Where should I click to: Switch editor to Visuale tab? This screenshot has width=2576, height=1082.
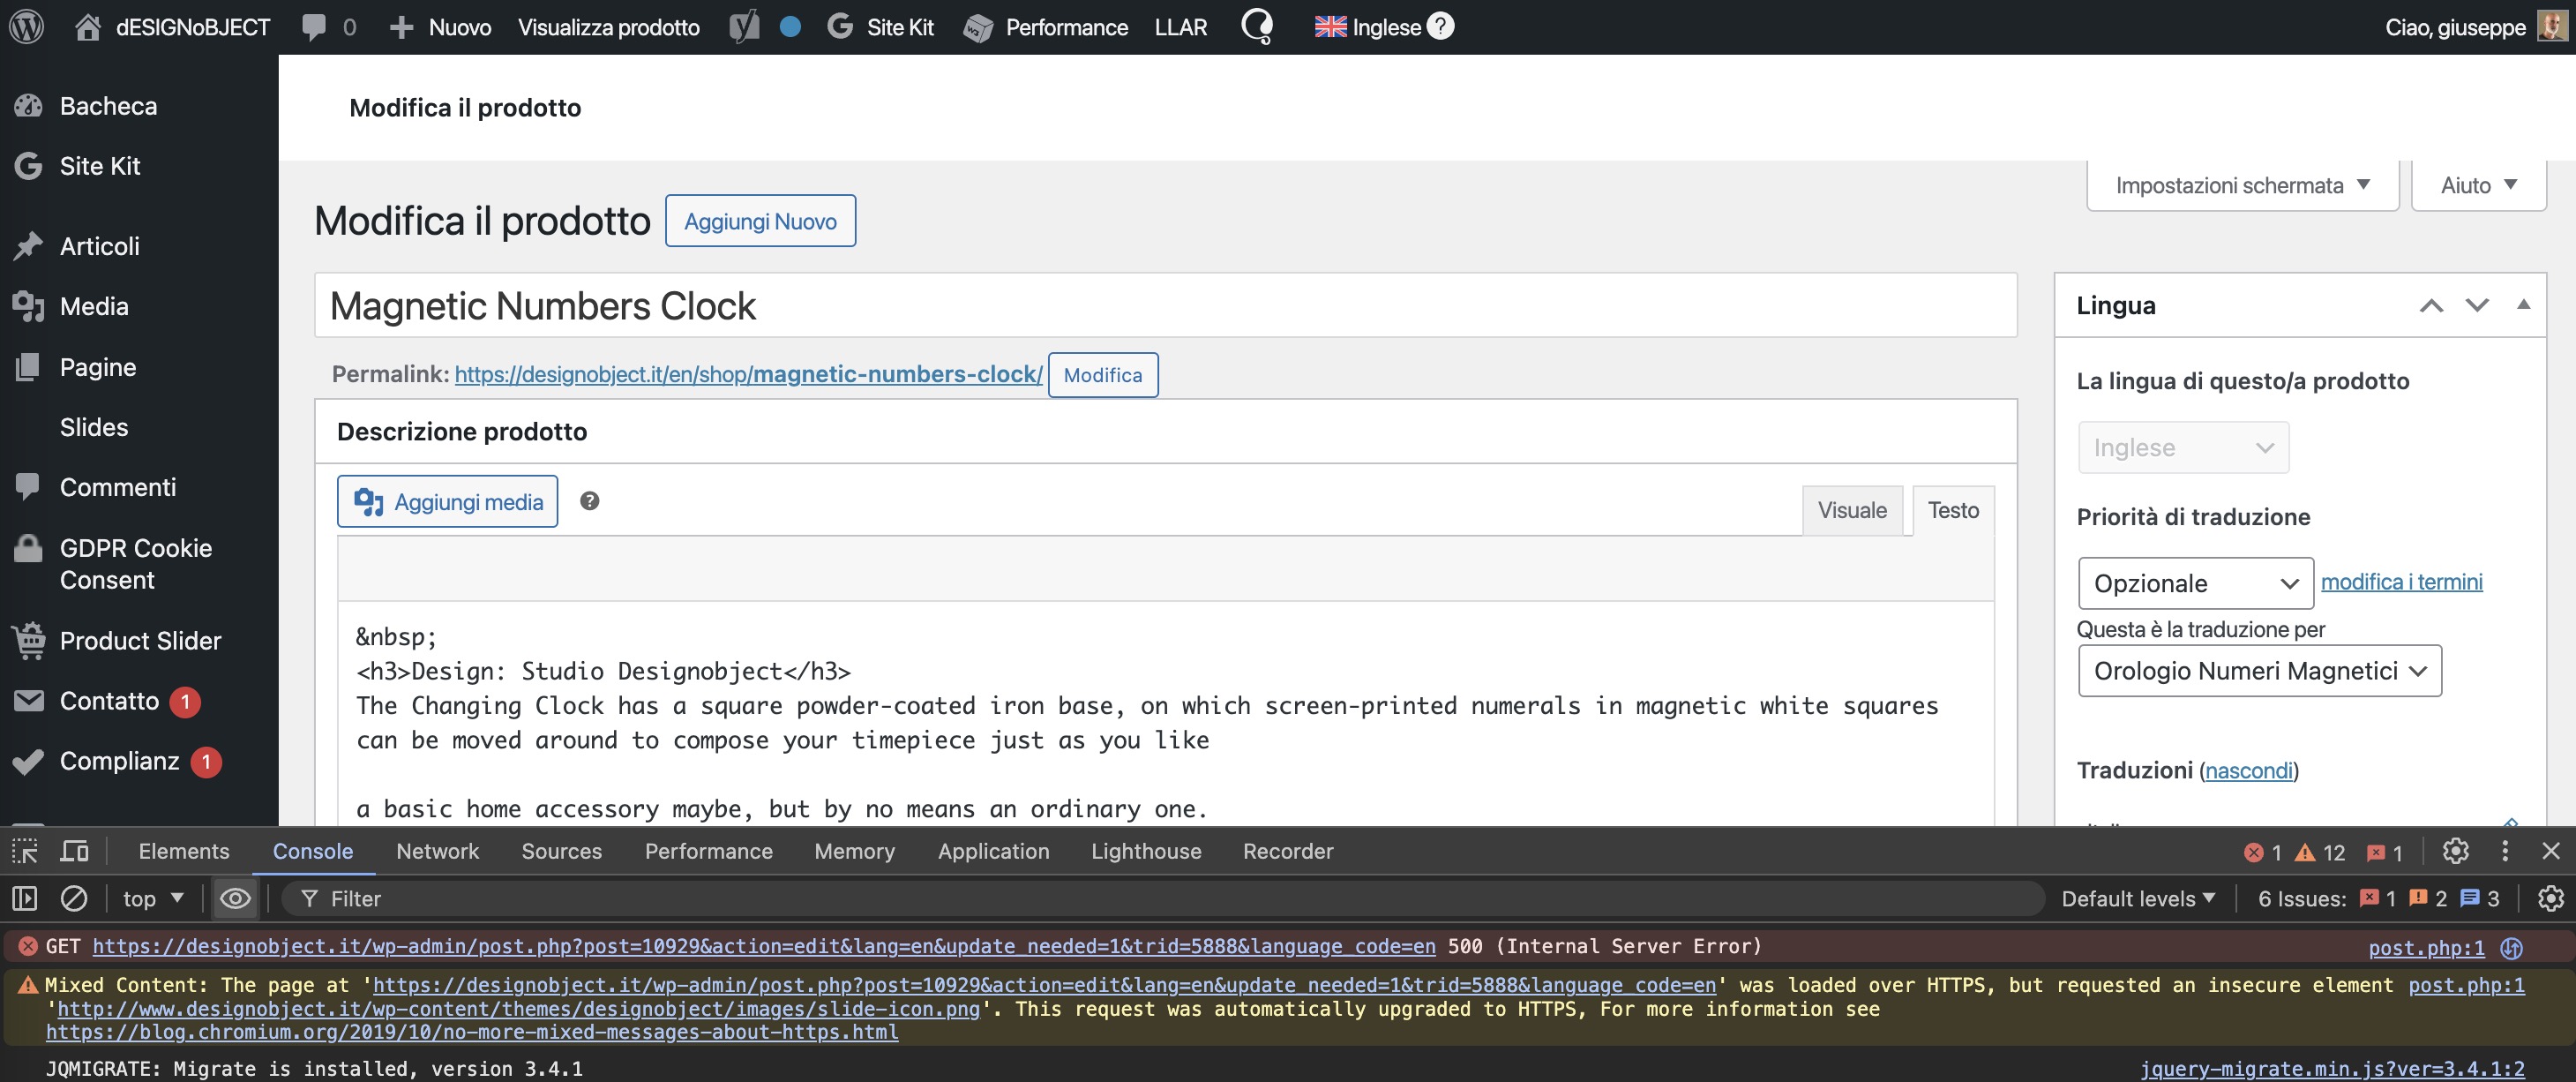pos(1851,510)
